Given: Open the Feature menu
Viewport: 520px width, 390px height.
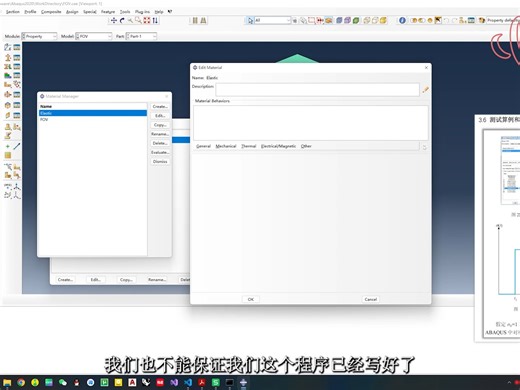Looking at the screenshot, I should click(x=108, y=12).
